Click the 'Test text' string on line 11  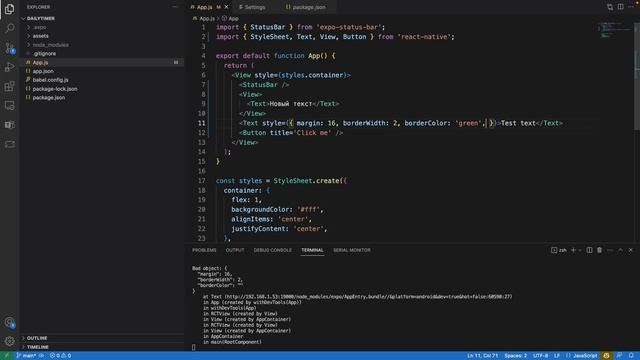pyautogui.click(x=518, y=123)
